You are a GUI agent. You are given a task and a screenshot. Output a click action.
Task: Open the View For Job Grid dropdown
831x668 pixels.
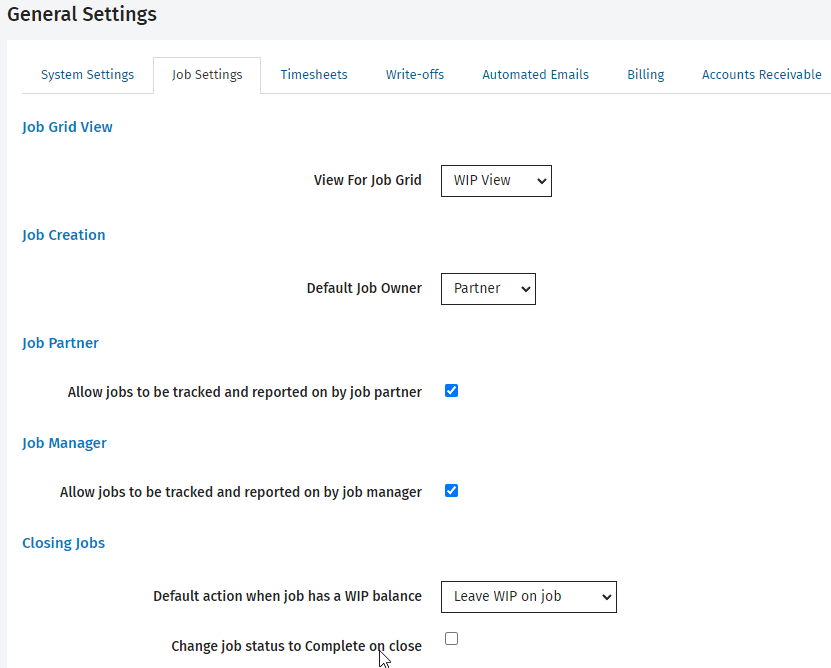coord(496,181)
